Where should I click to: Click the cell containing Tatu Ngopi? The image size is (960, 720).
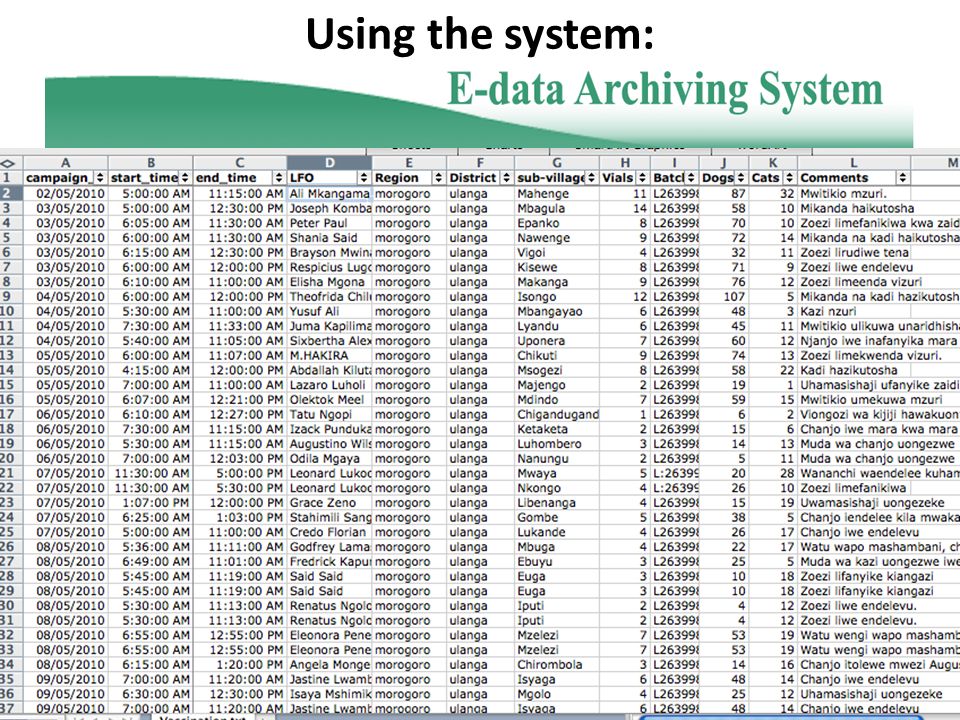(329, 414)
